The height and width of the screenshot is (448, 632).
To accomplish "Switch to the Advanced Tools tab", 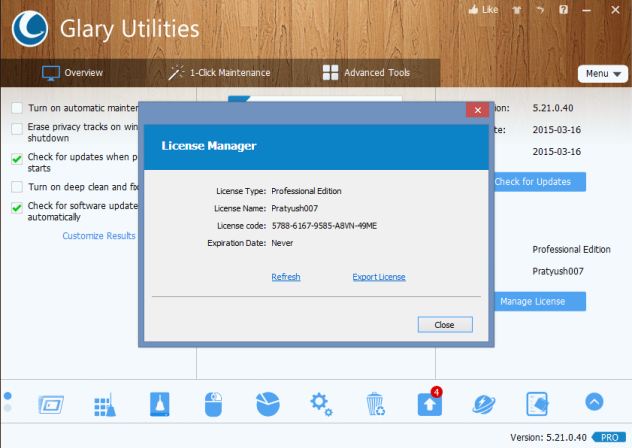I will [366, 73].
